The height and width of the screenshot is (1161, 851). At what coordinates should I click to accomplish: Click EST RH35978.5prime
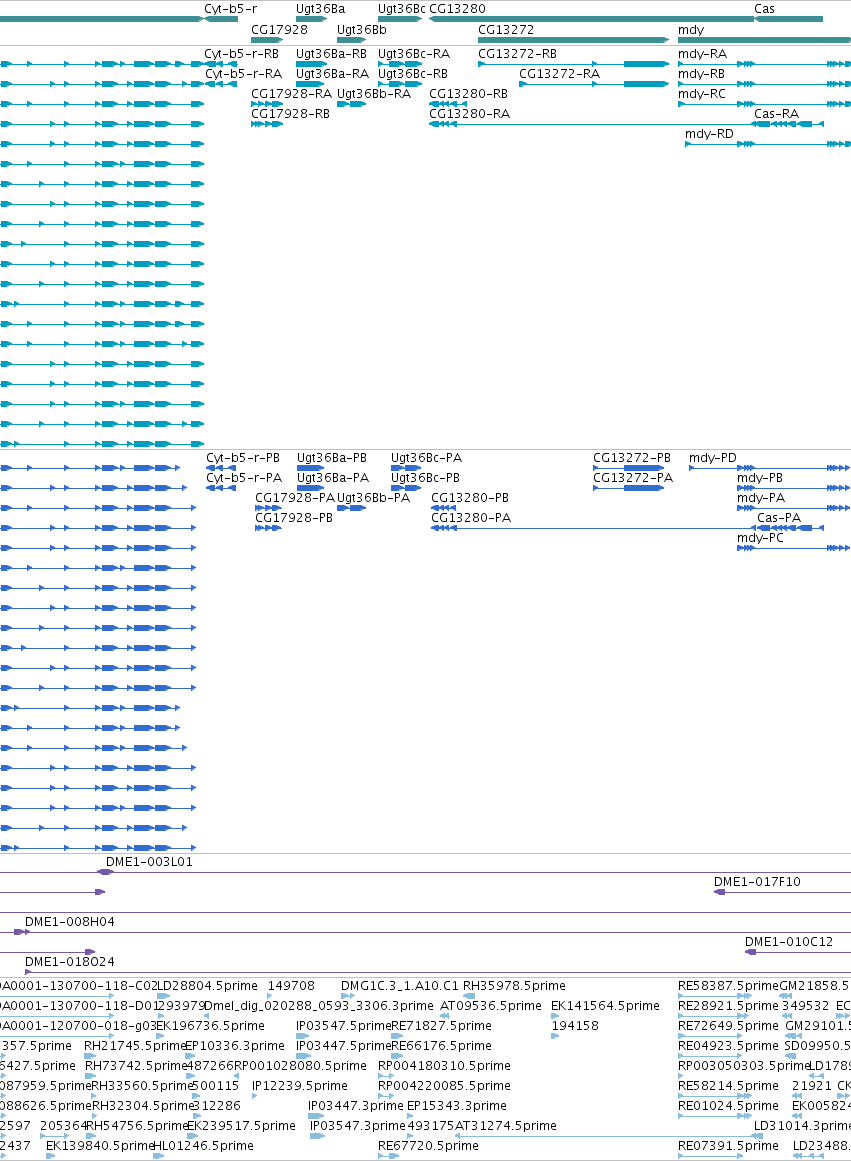[514, 987]
